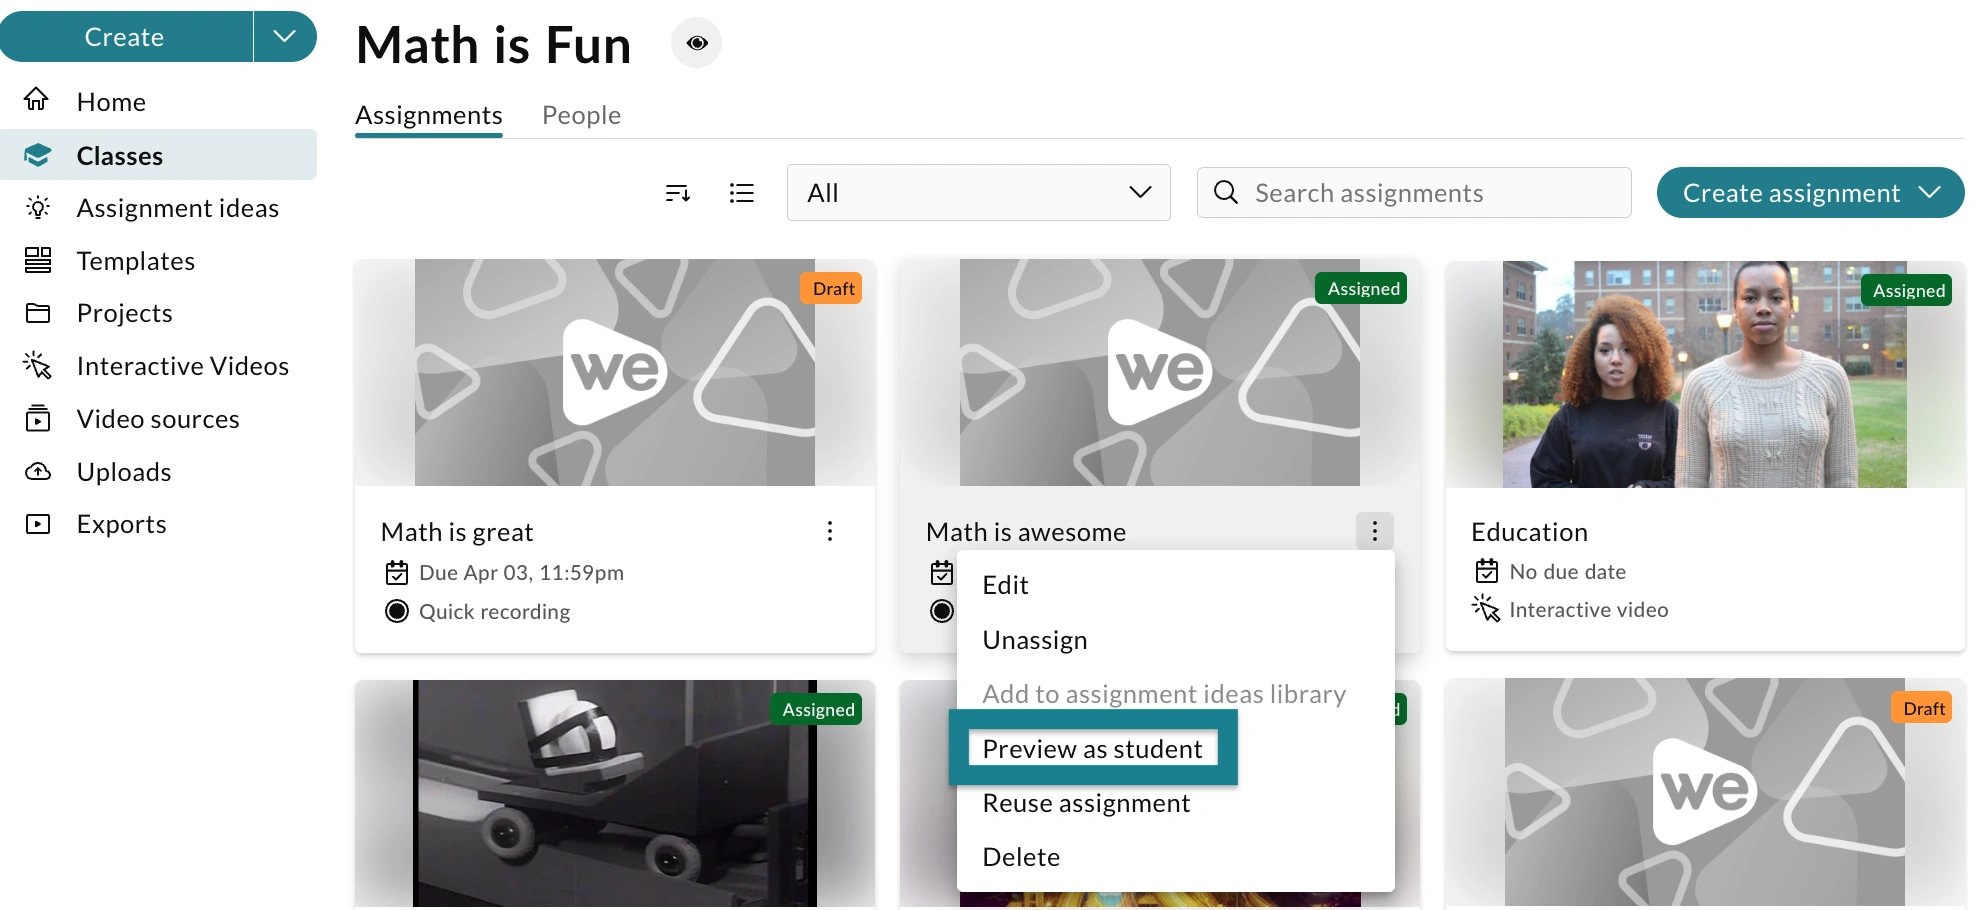Click the Assignment ideas lightbulb icon
Viewport: 1983px width, 910px height.
pyautogui.click(x=38, y=207)
